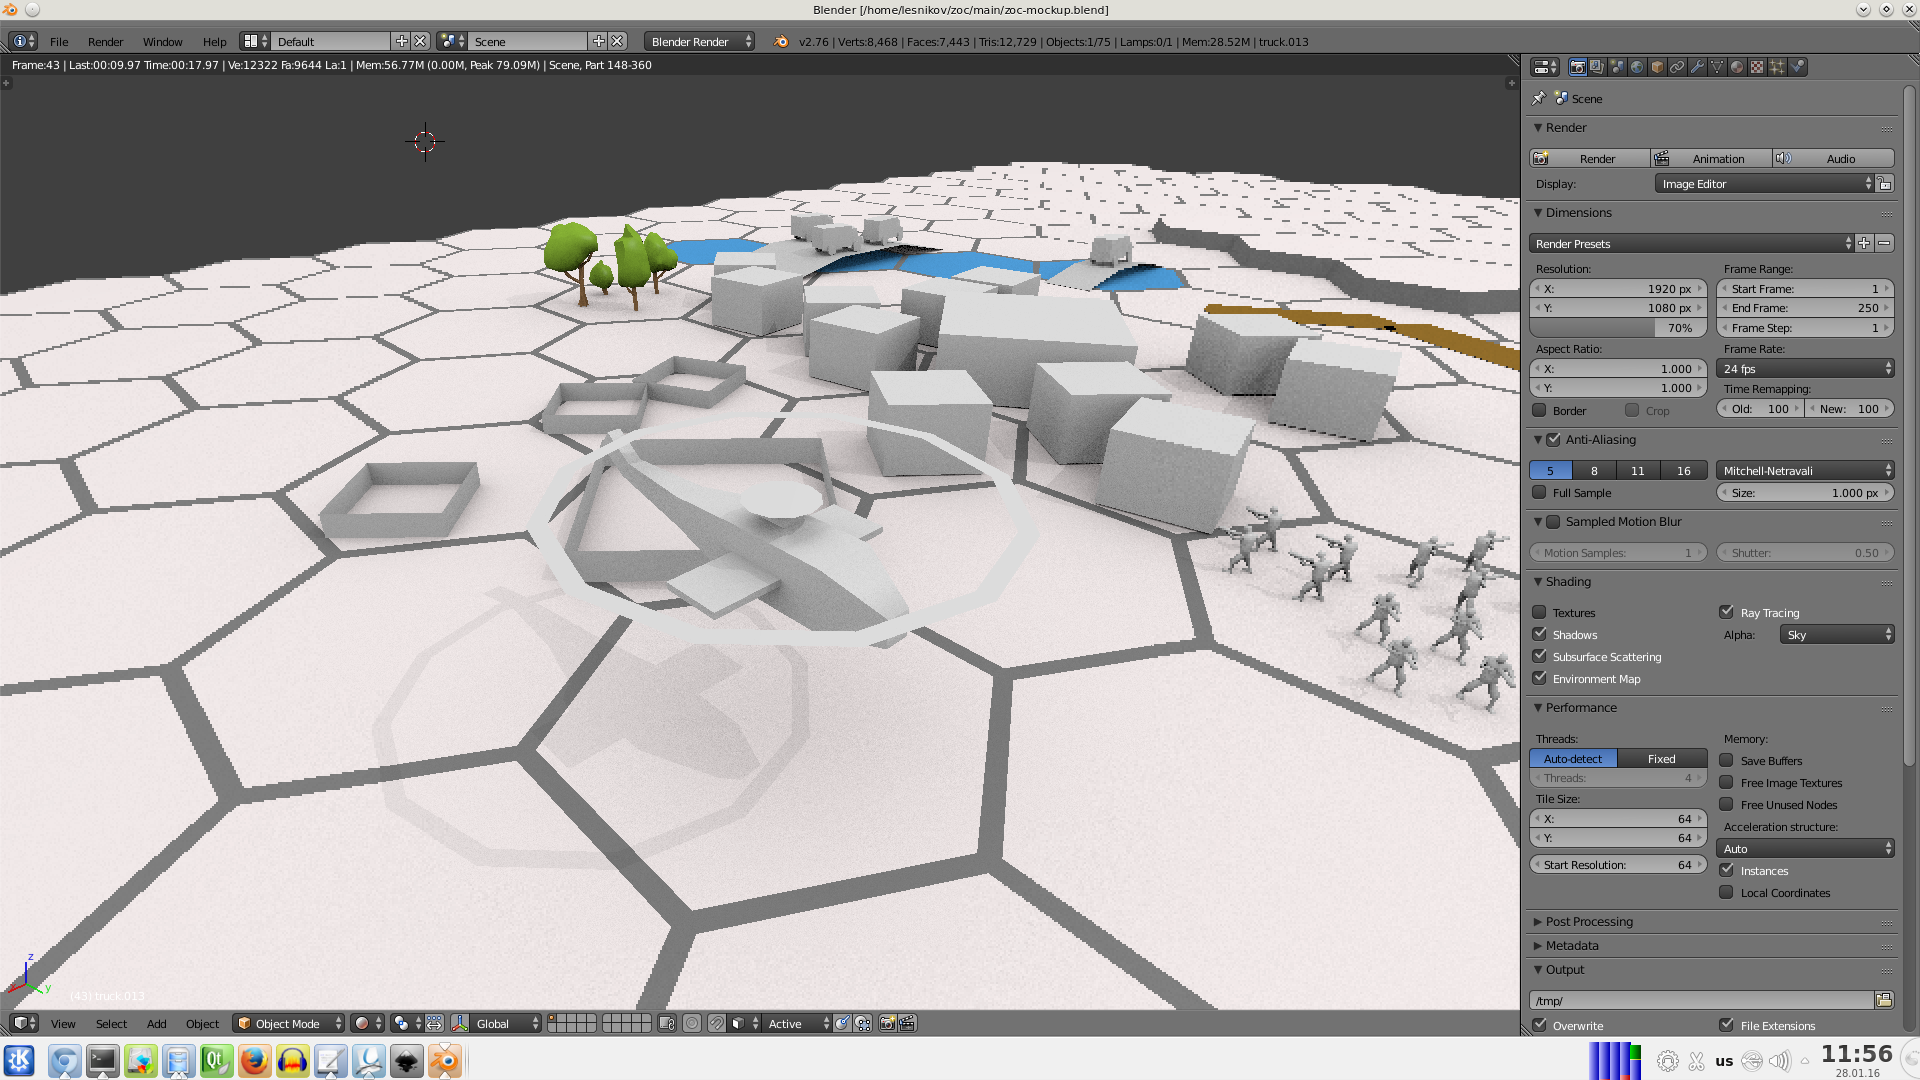Open the Add menu in 3D view header
The height and width of the screenshot is (1080, 1920).
(156, 1023)
